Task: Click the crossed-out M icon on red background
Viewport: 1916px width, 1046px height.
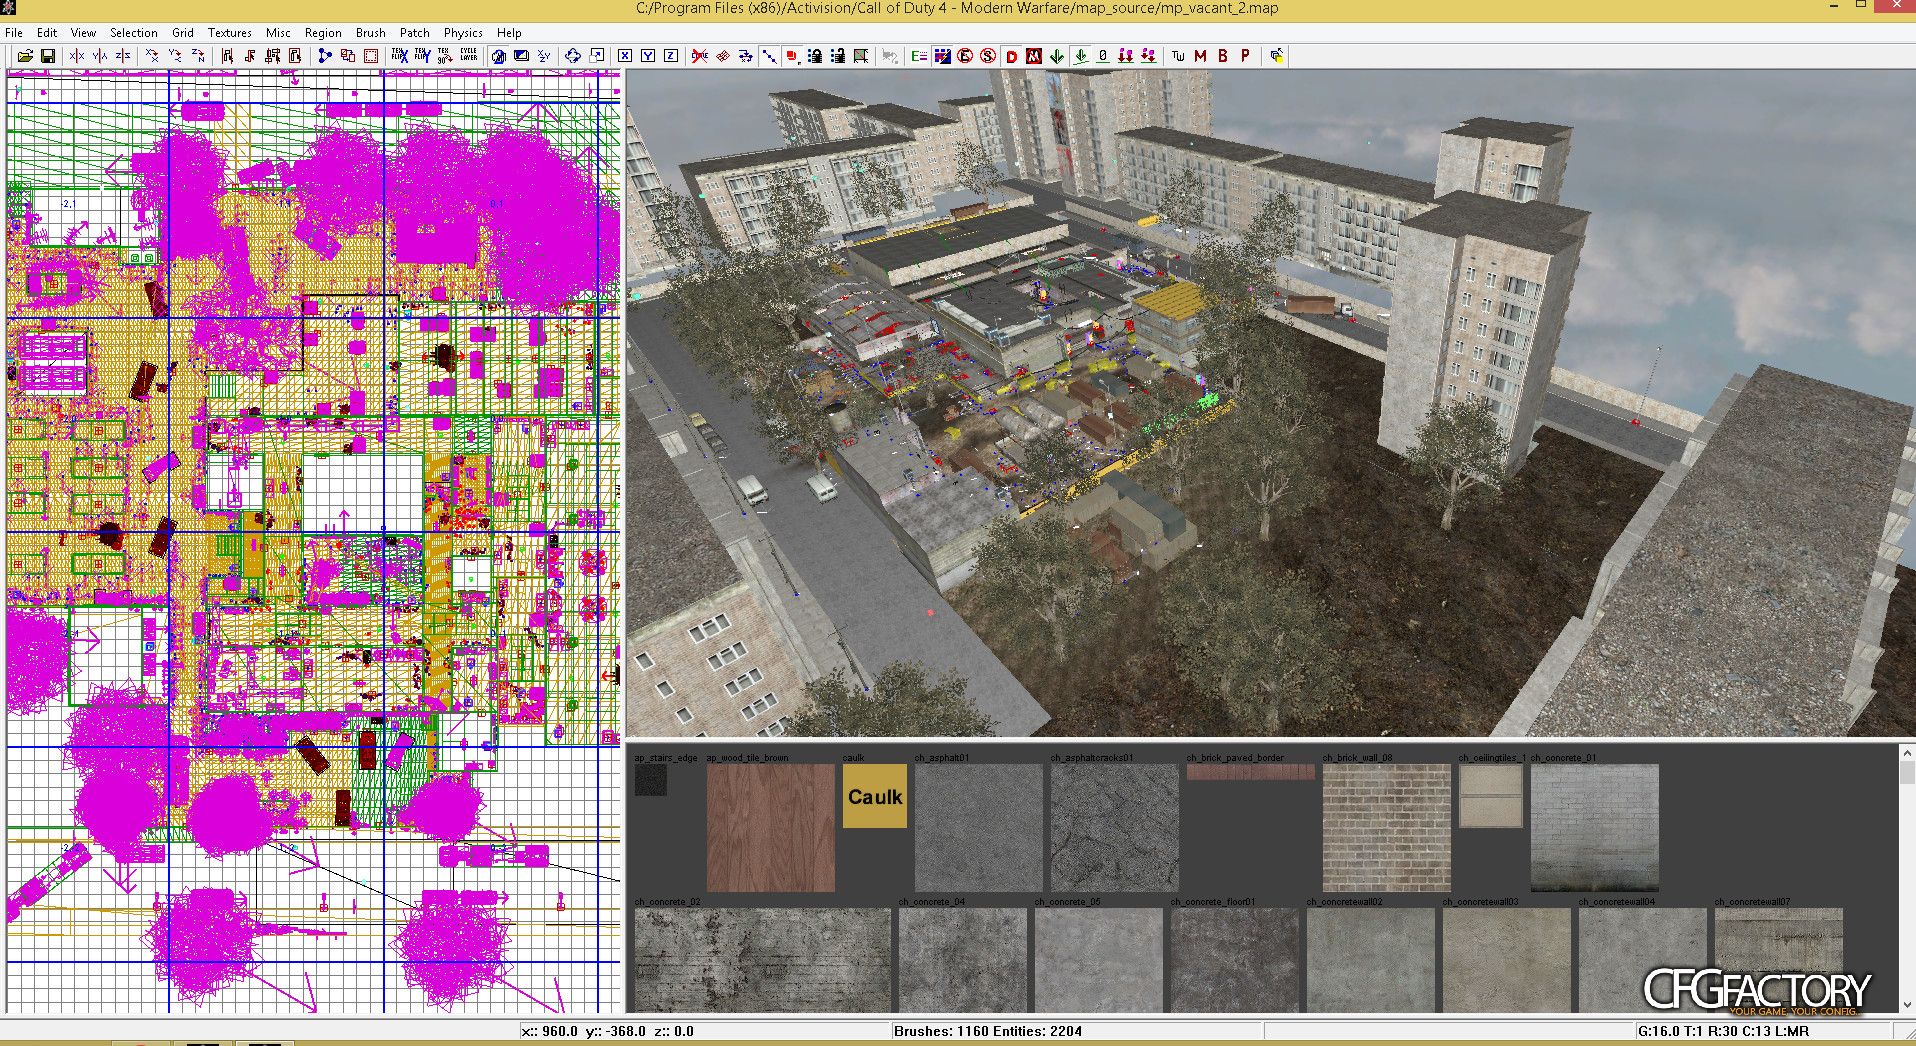Action: tap(1034, 56)
